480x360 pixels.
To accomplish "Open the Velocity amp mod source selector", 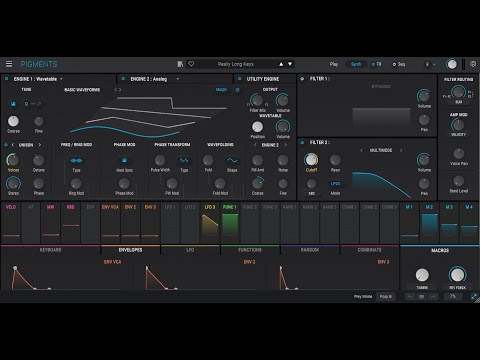I will [458, 134].
